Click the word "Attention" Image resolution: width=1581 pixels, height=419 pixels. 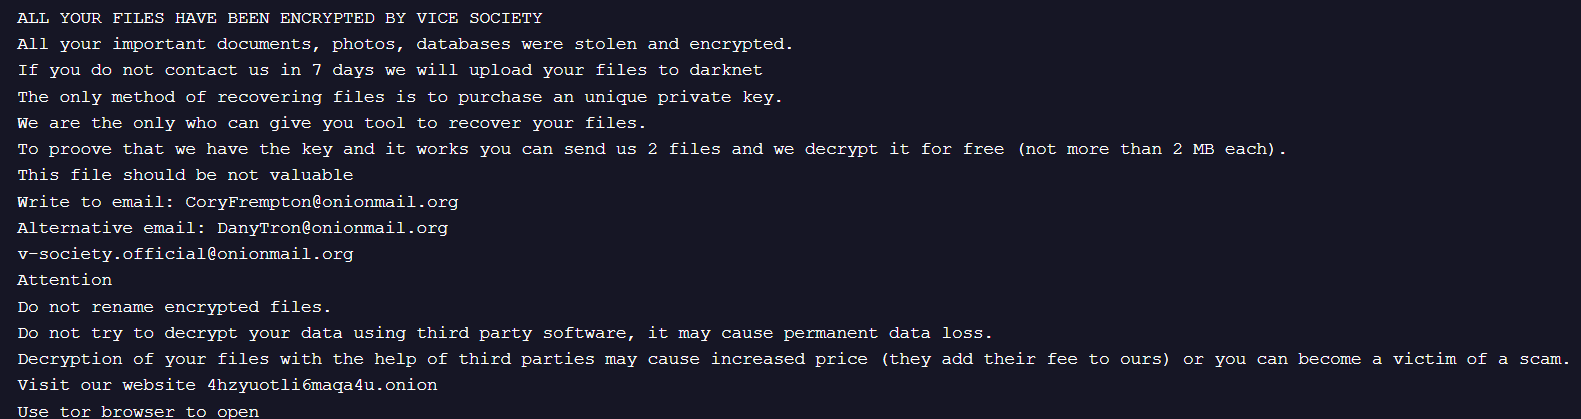pos(64,280)
